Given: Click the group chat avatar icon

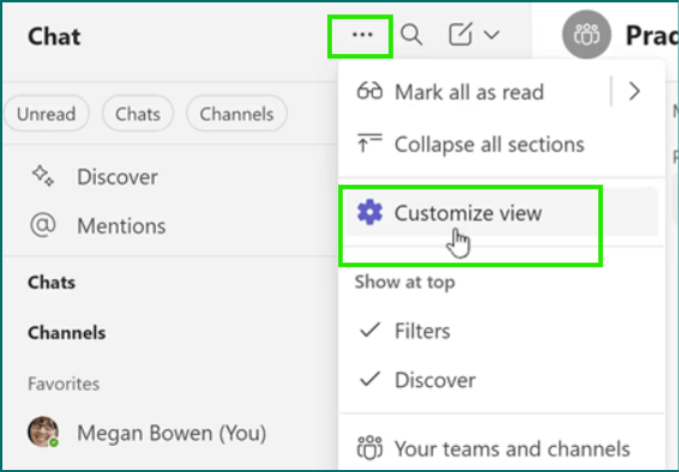Looking at the screenshot, I should pos(587,36).
